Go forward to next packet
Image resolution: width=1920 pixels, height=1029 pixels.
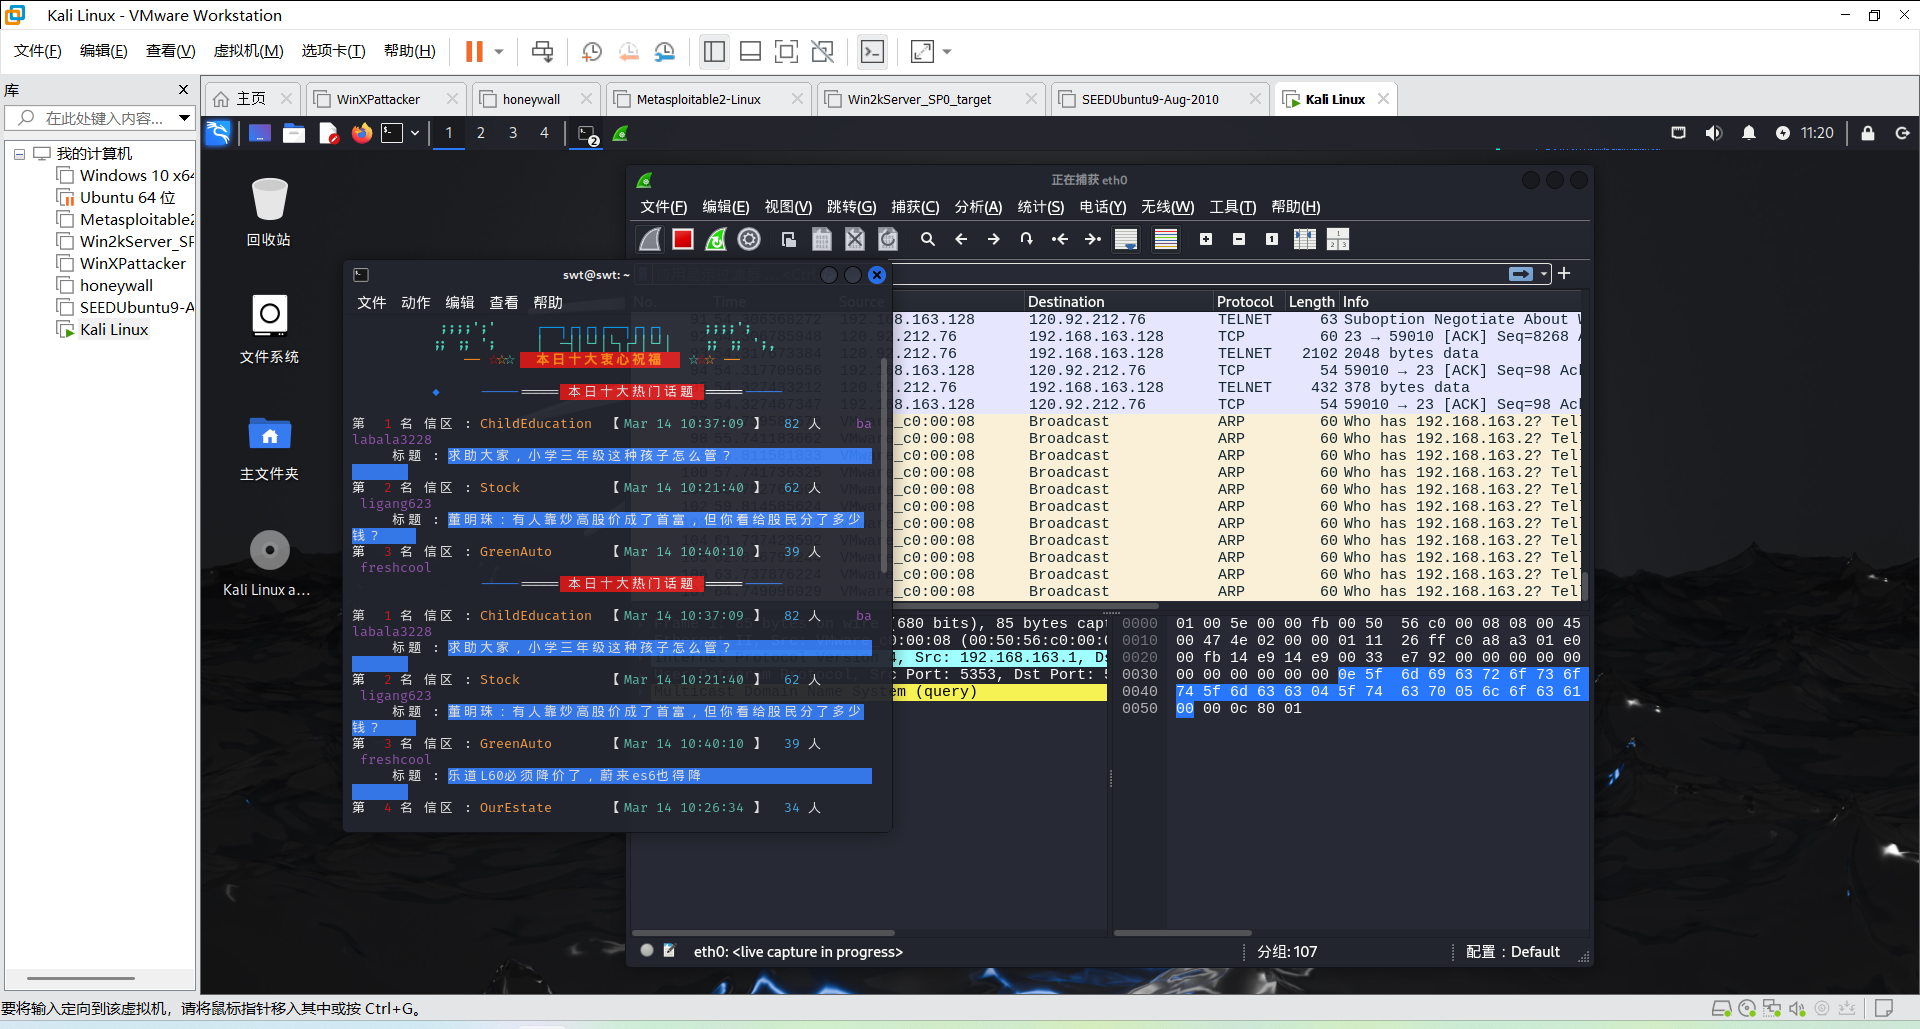pyautogui.click(x=994, y=239)
